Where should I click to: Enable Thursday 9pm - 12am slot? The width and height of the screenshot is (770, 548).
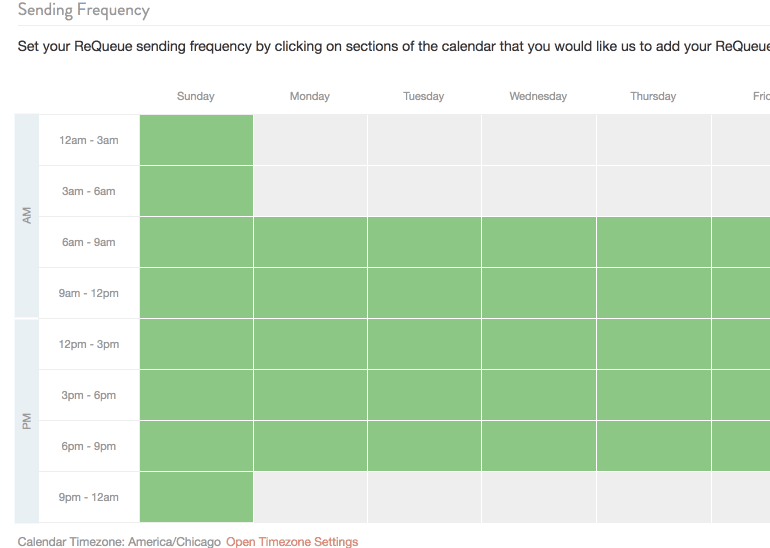(x=653, y=497)
